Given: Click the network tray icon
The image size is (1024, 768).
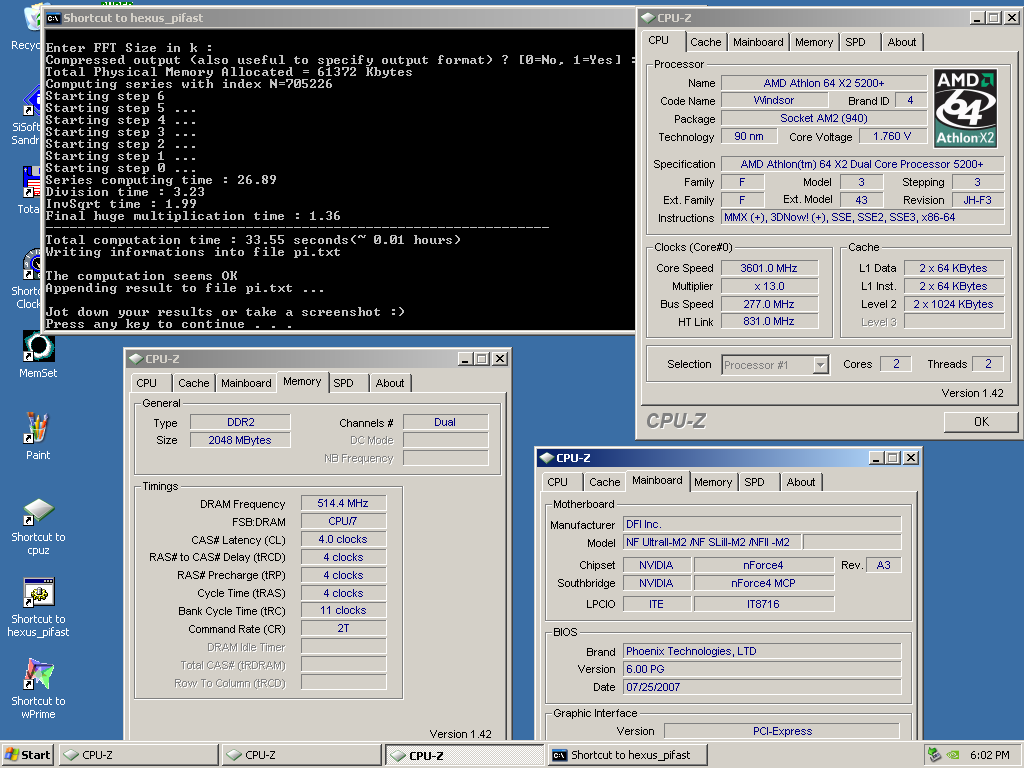Looking at the screenshot, I should coord(935,755).
